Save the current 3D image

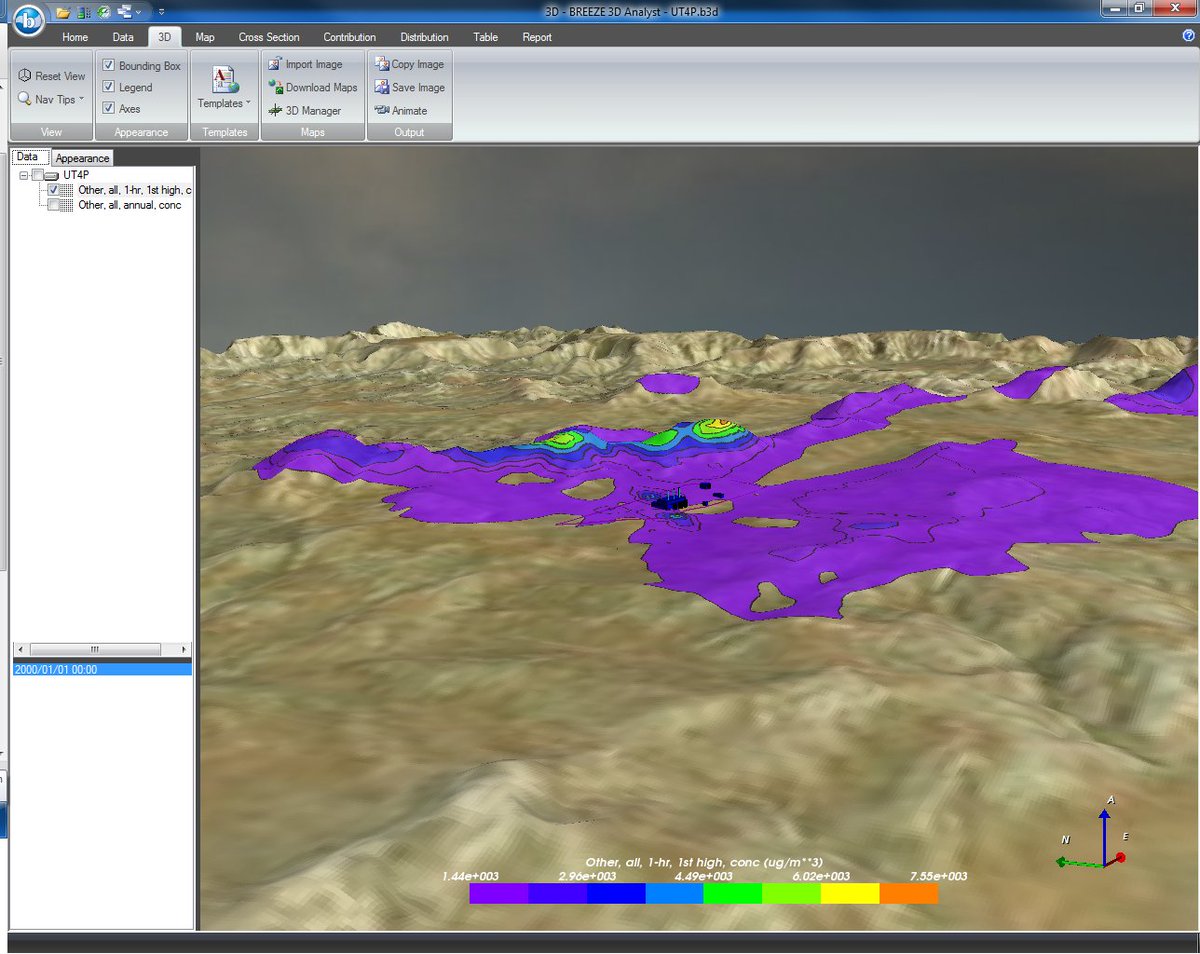click(409, 87)
